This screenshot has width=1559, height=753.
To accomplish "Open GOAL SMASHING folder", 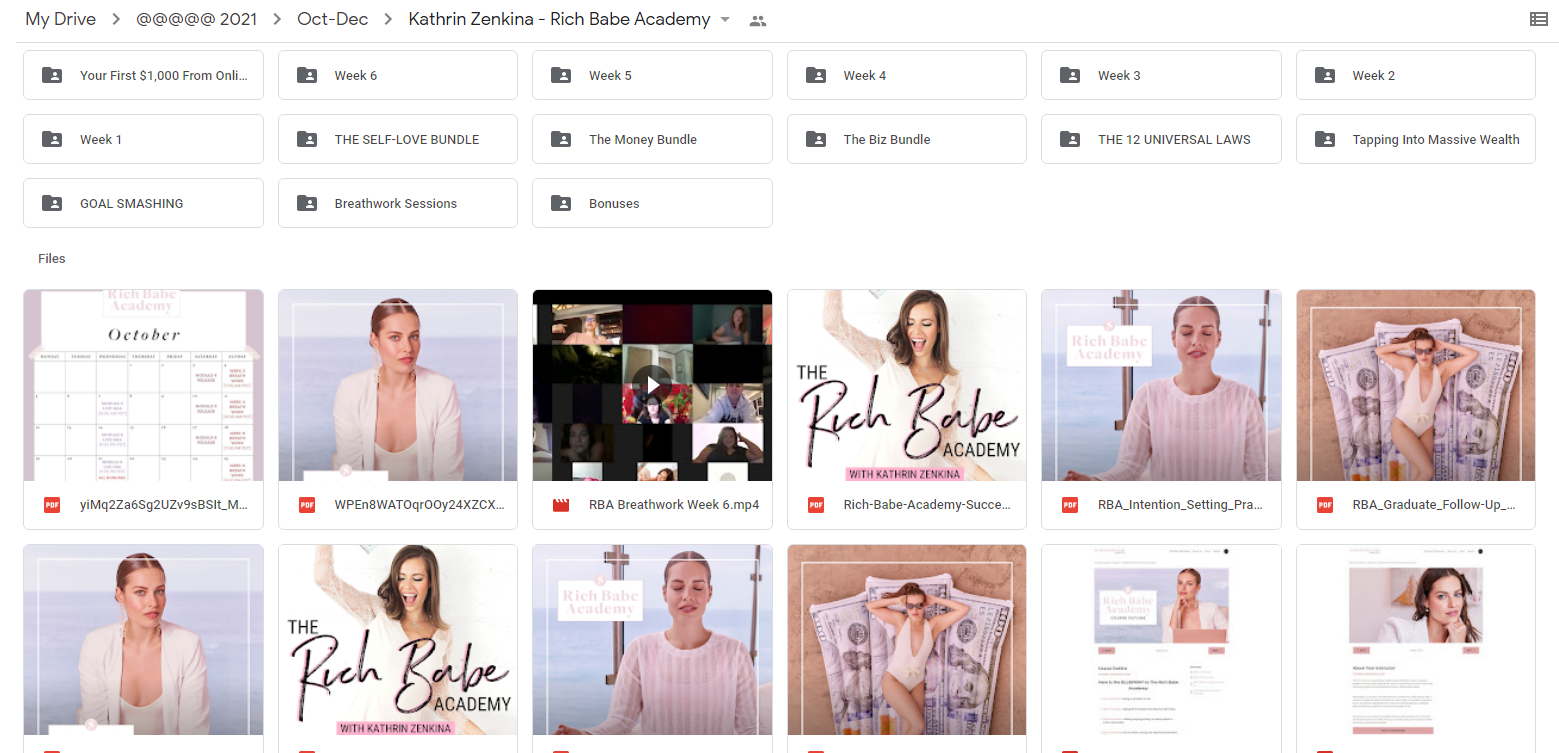I will click(x=143, y=203).
